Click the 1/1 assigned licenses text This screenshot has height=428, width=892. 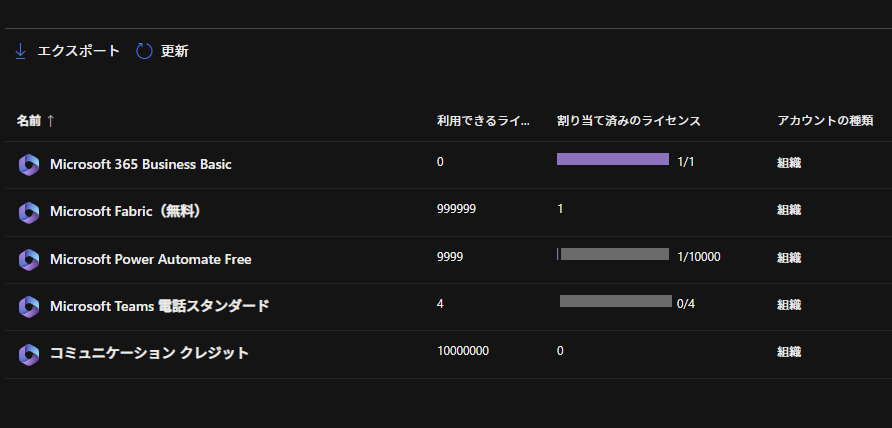686,162
